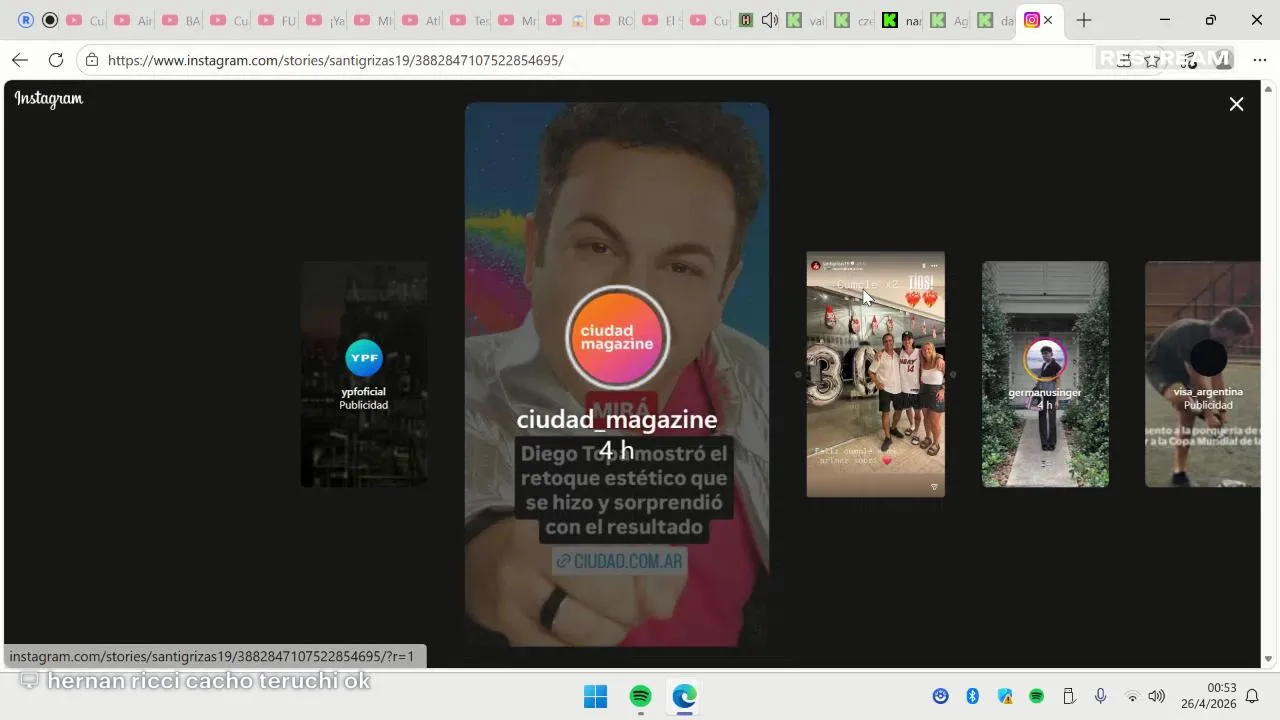Open the ciudad_magazine story preview

(617, 374)
